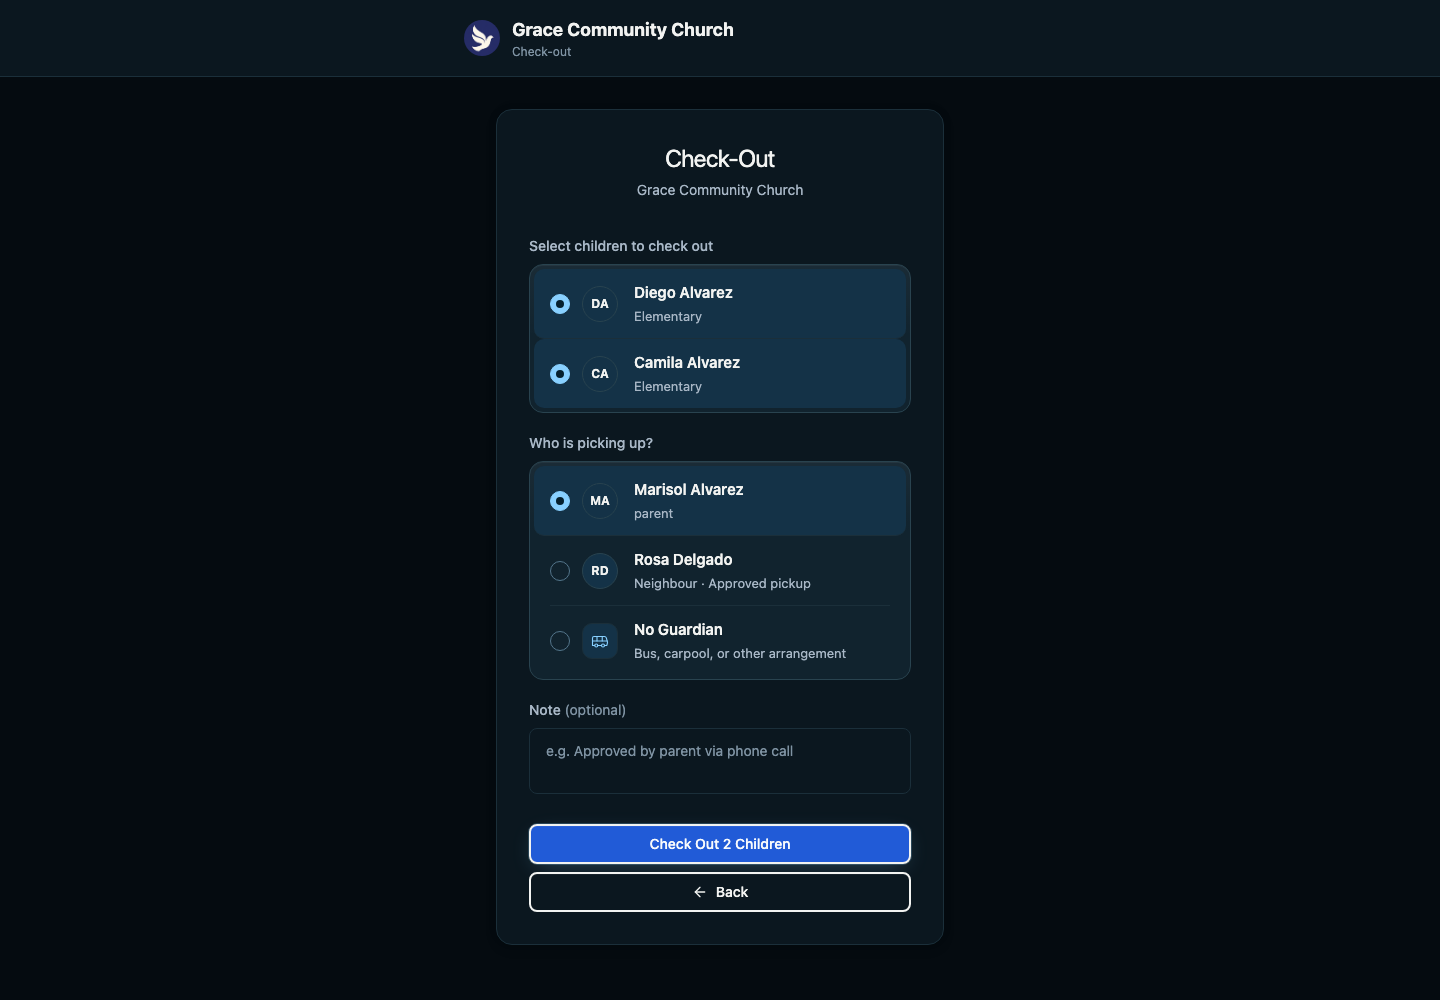Select Marisol Alvarez radio button
The width and height of the screenshot is (1440, 1000).
point(560,501)
